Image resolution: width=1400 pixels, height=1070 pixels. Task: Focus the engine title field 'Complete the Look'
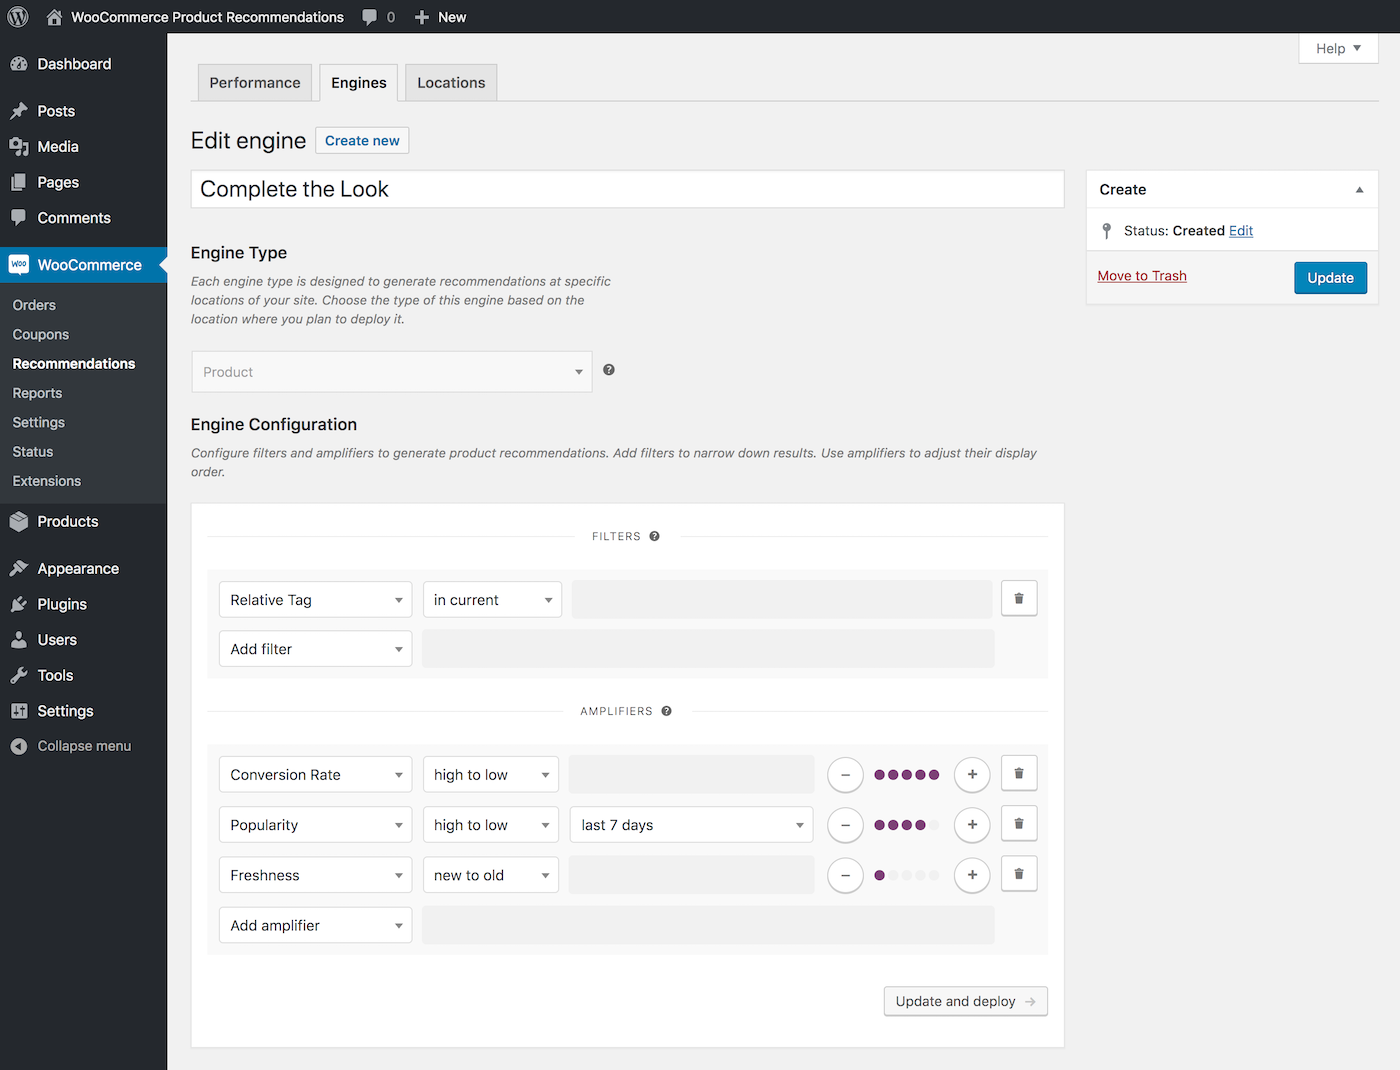click(627, 189)
